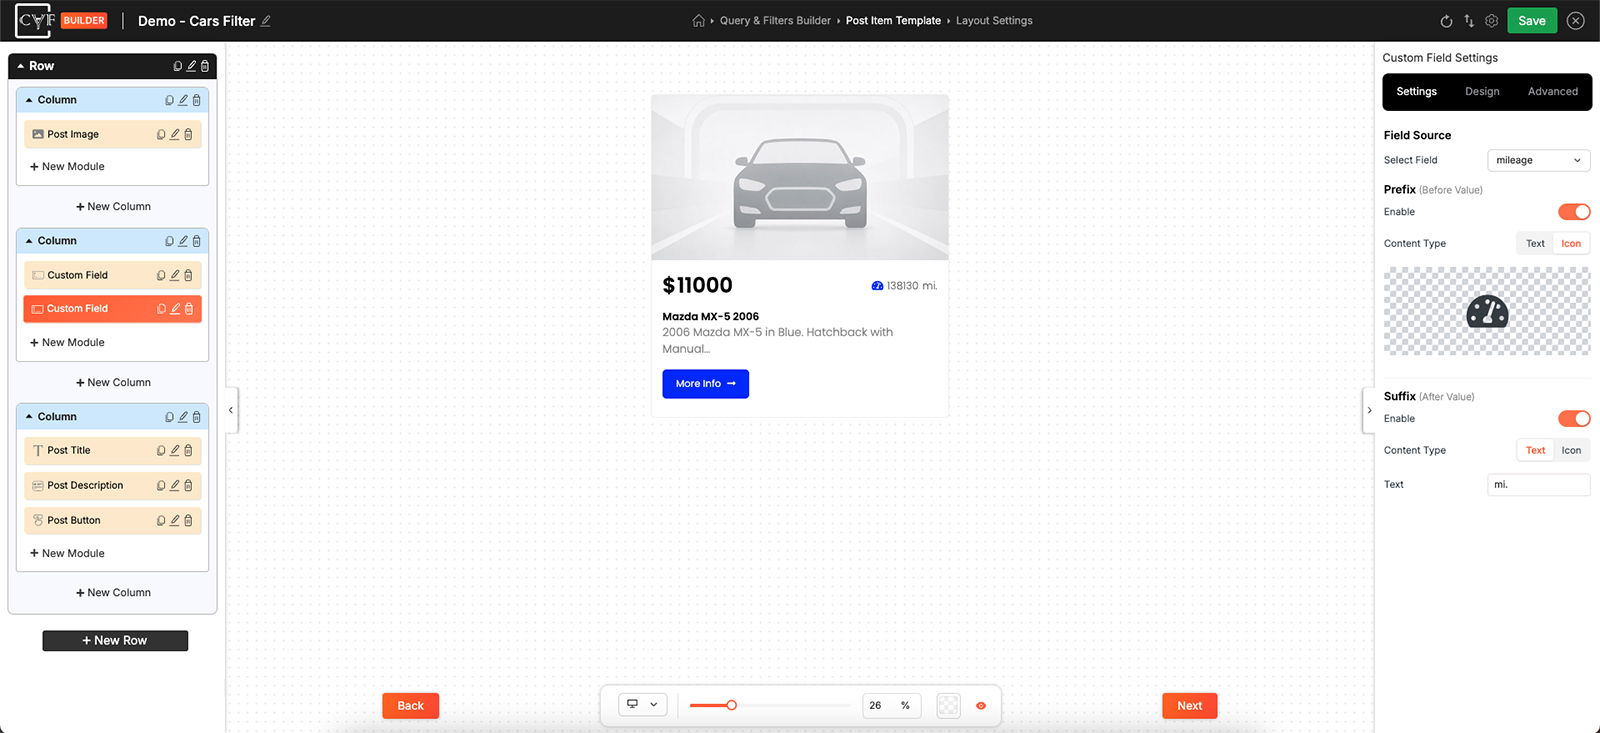Viewport: 1600px width, 733px height.
Task: Click the green Save button
Action: point(1532,21)
